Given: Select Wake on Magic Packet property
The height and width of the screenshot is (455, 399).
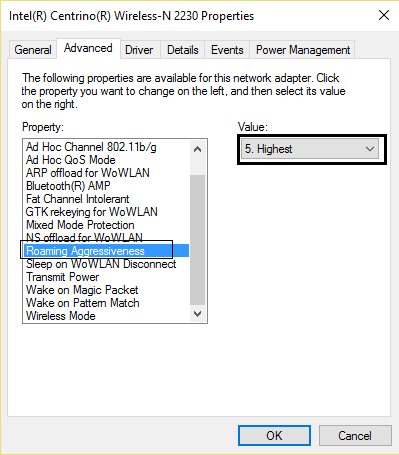Looking at the screenshot, I should pos(82,290).
